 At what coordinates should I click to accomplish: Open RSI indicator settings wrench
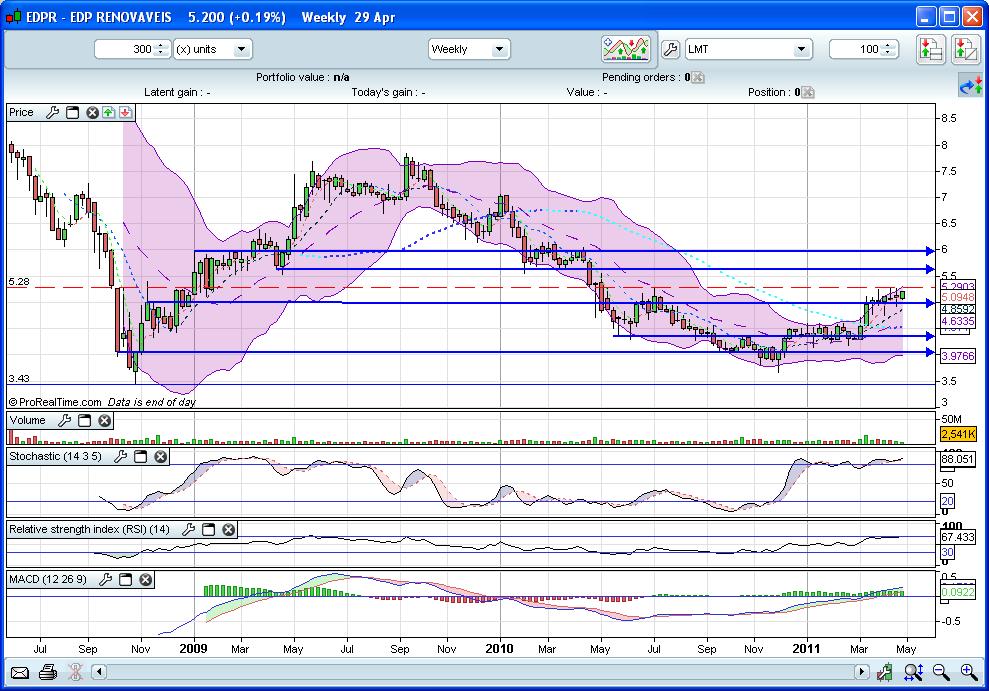coord(189,530)
